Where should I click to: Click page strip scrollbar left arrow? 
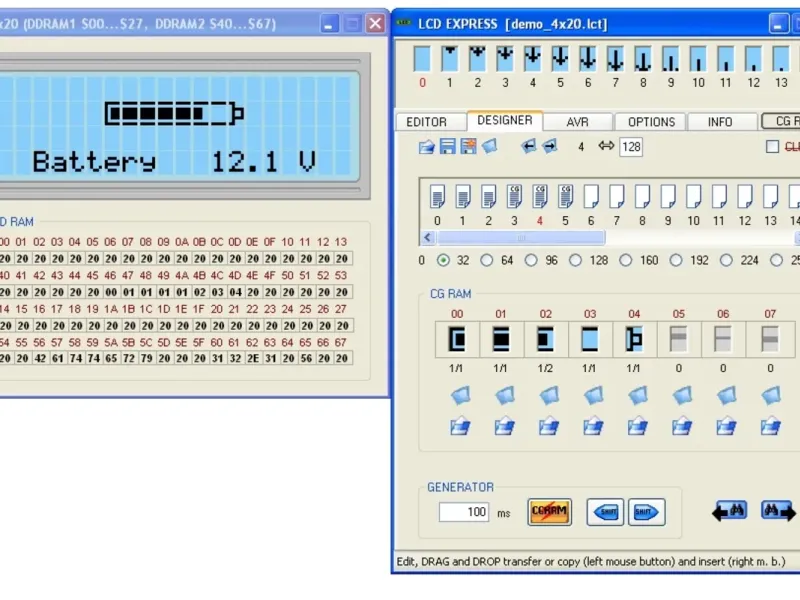[428, 238]
